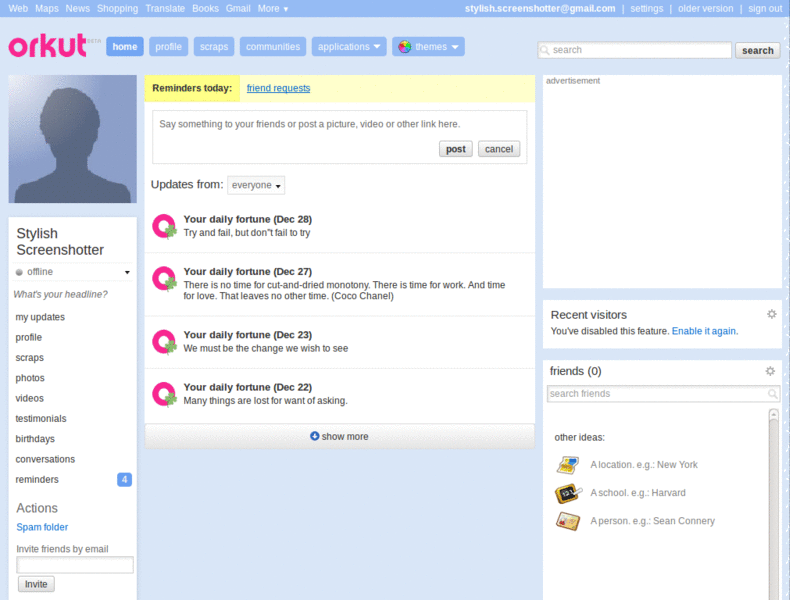Go to the home tab
Image resolution: width=800 pixels, height=600 pixels.
point(125,47)
